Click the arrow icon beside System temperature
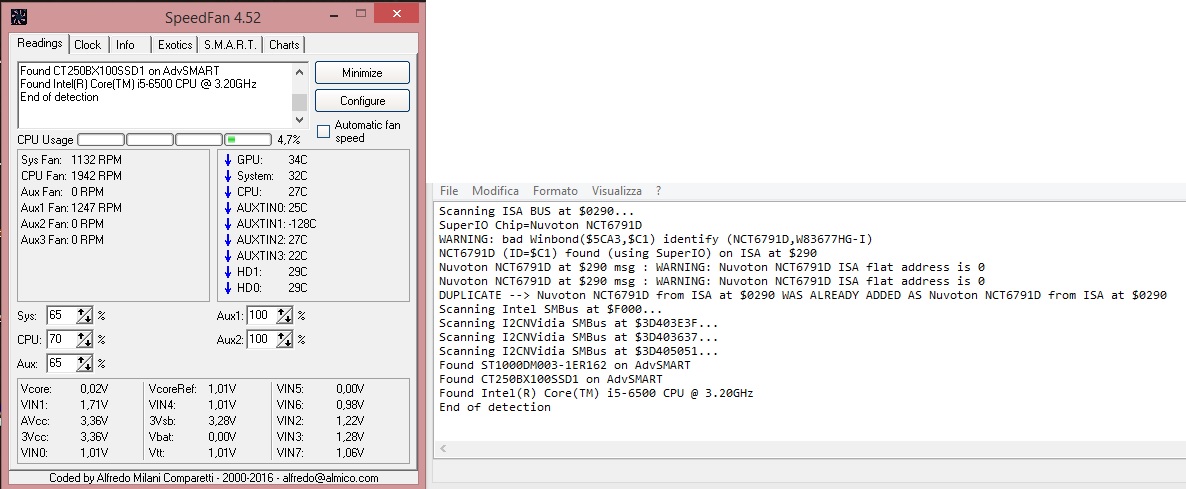The image size is (1186, 489). tap(228, 176)
